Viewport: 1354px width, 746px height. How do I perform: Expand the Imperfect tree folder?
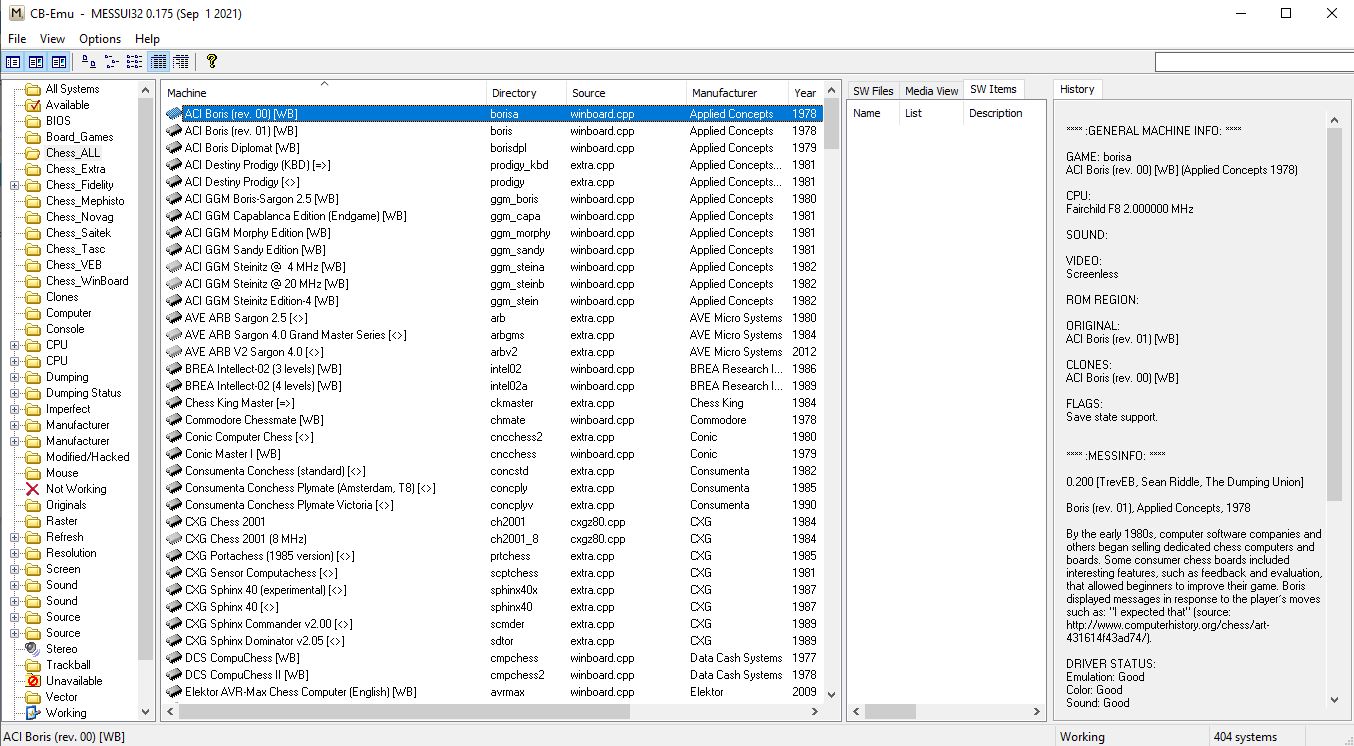coord(15,409)
